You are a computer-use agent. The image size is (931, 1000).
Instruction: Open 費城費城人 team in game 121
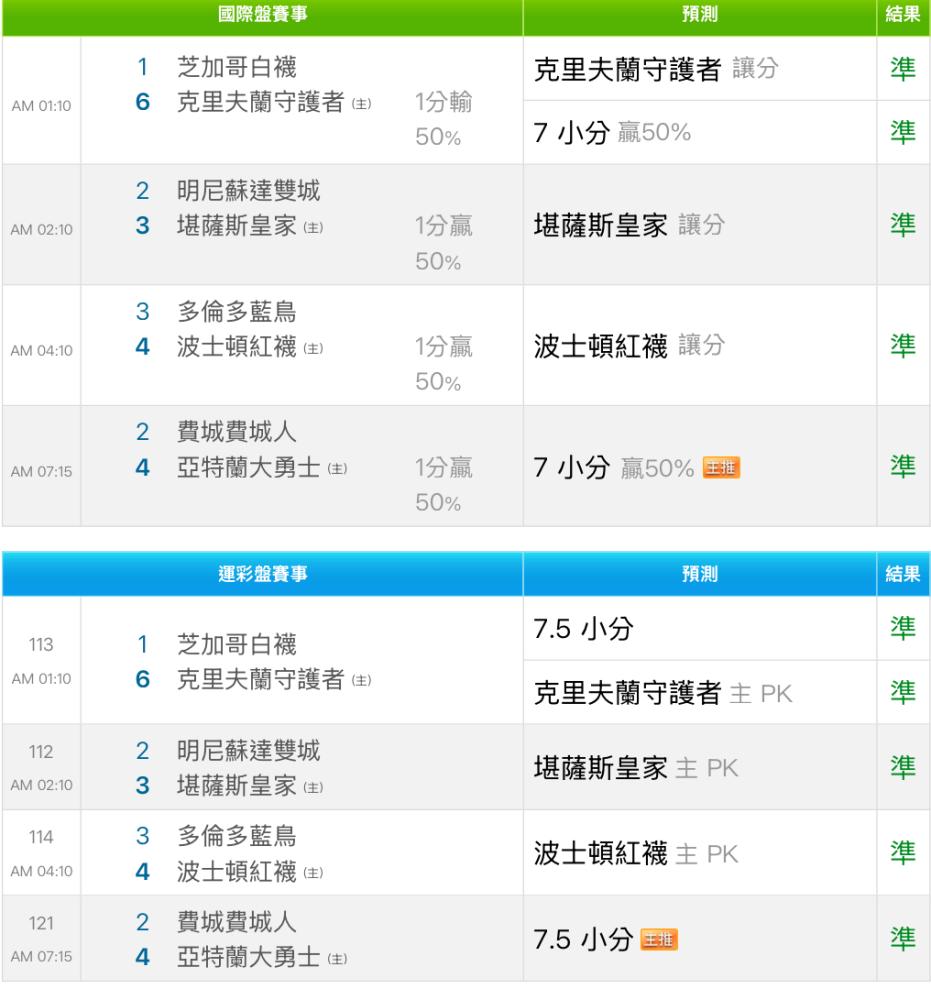237,922
